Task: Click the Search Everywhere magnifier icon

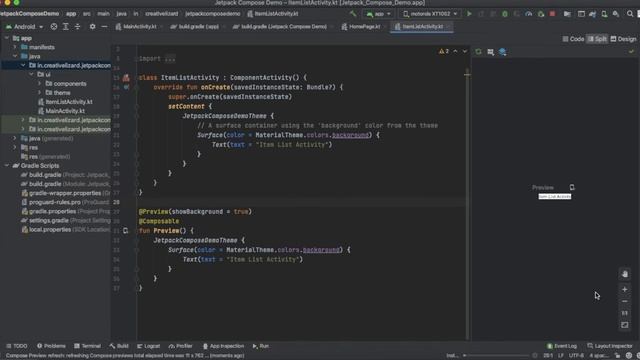Action: (x=630, y=14)
